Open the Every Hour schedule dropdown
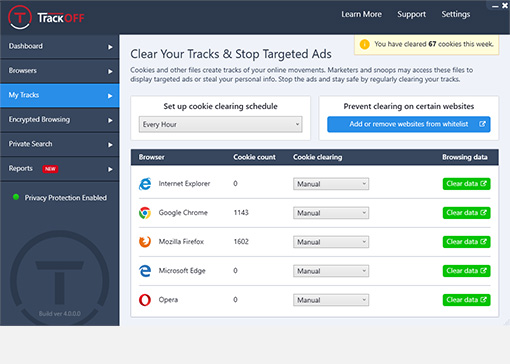Image resolution: width=510 pixels, height=364 pixels. (x=221, y=124)
